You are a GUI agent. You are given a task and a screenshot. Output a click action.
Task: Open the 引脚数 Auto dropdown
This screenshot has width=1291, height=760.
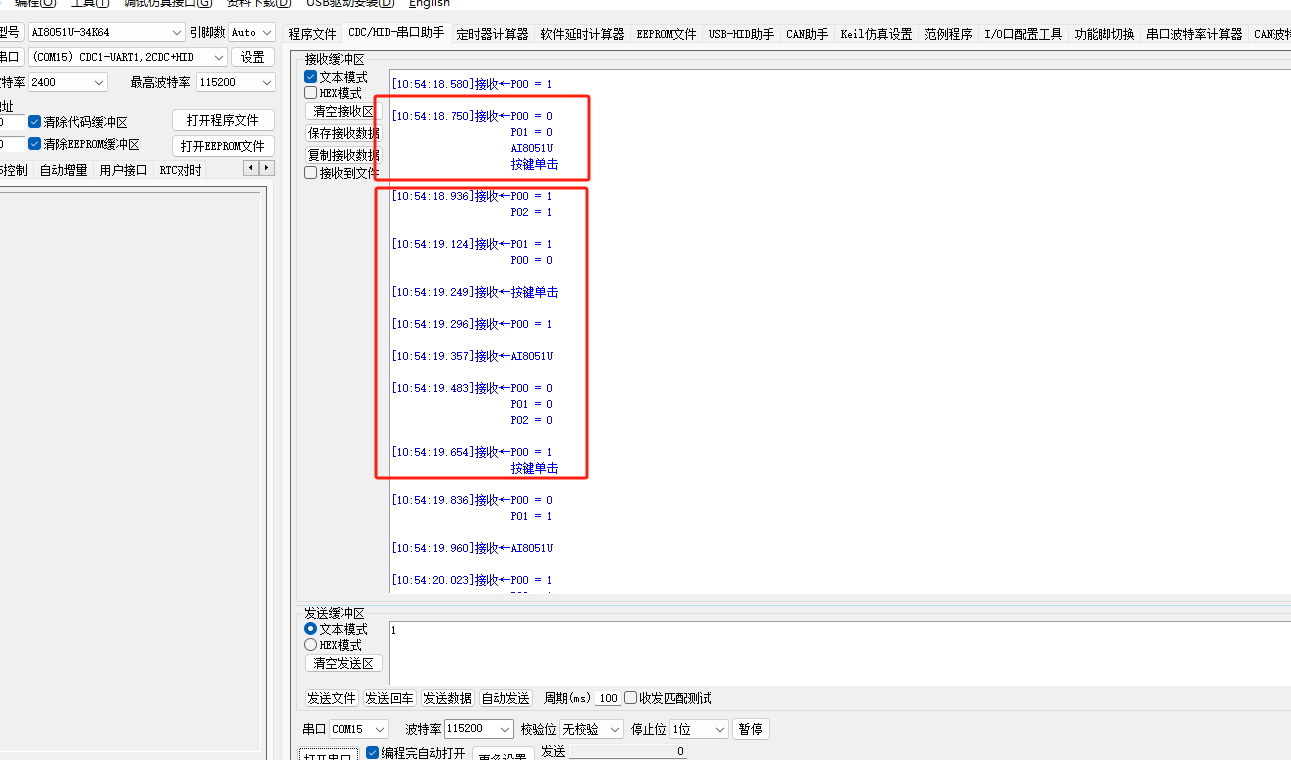(251, 32)
